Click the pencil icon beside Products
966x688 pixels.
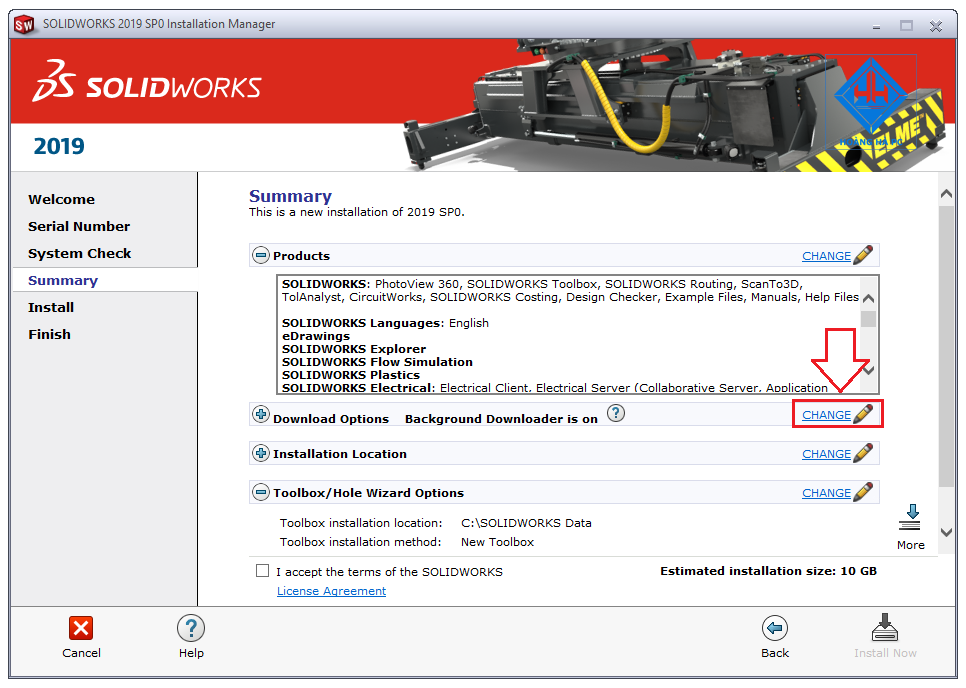click(864, 255)
